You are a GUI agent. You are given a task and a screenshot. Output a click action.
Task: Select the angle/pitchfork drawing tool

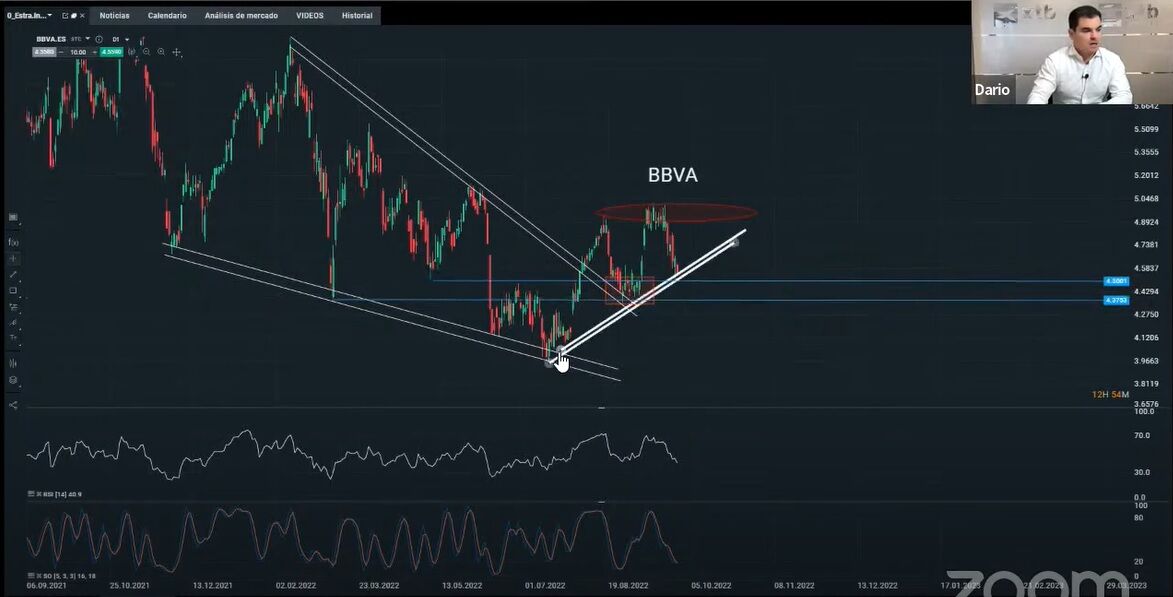tap(13, 322)
